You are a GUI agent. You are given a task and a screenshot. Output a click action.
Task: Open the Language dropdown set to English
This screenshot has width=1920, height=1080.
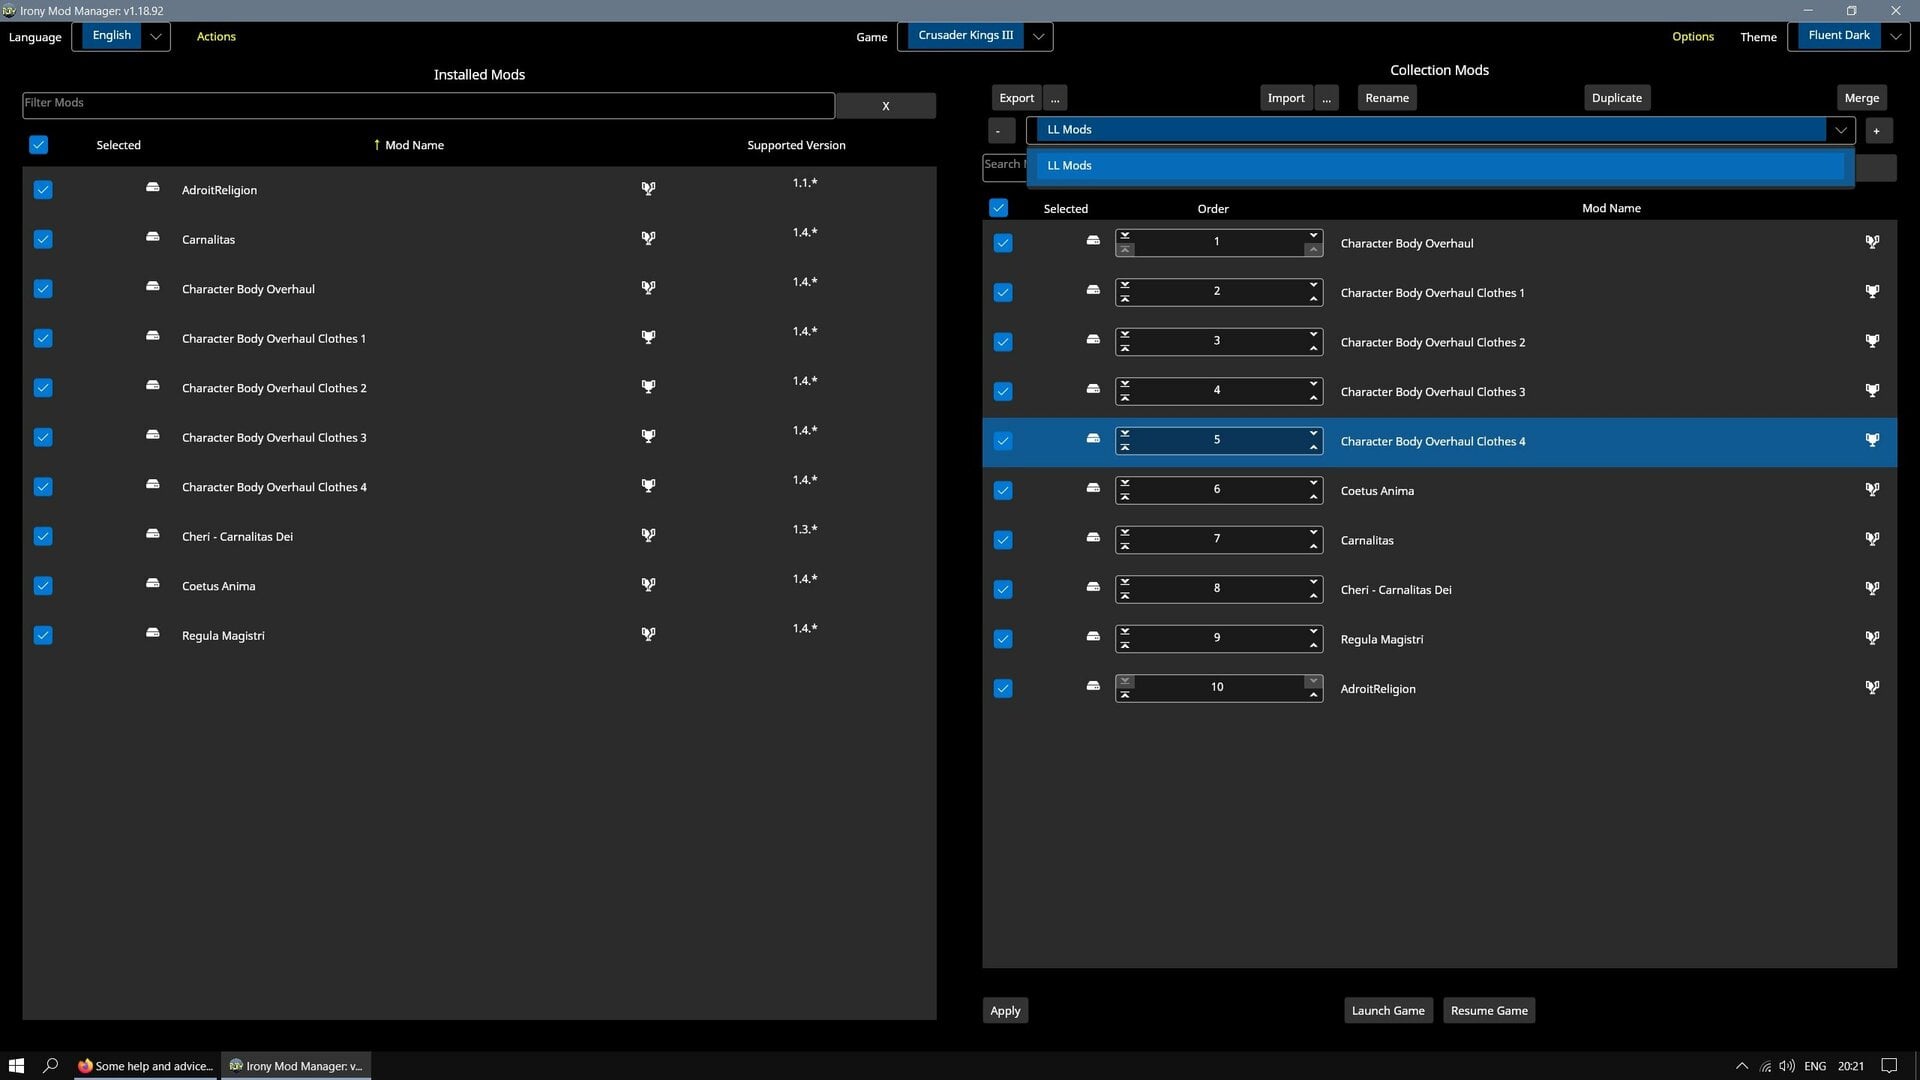point(121,36)
